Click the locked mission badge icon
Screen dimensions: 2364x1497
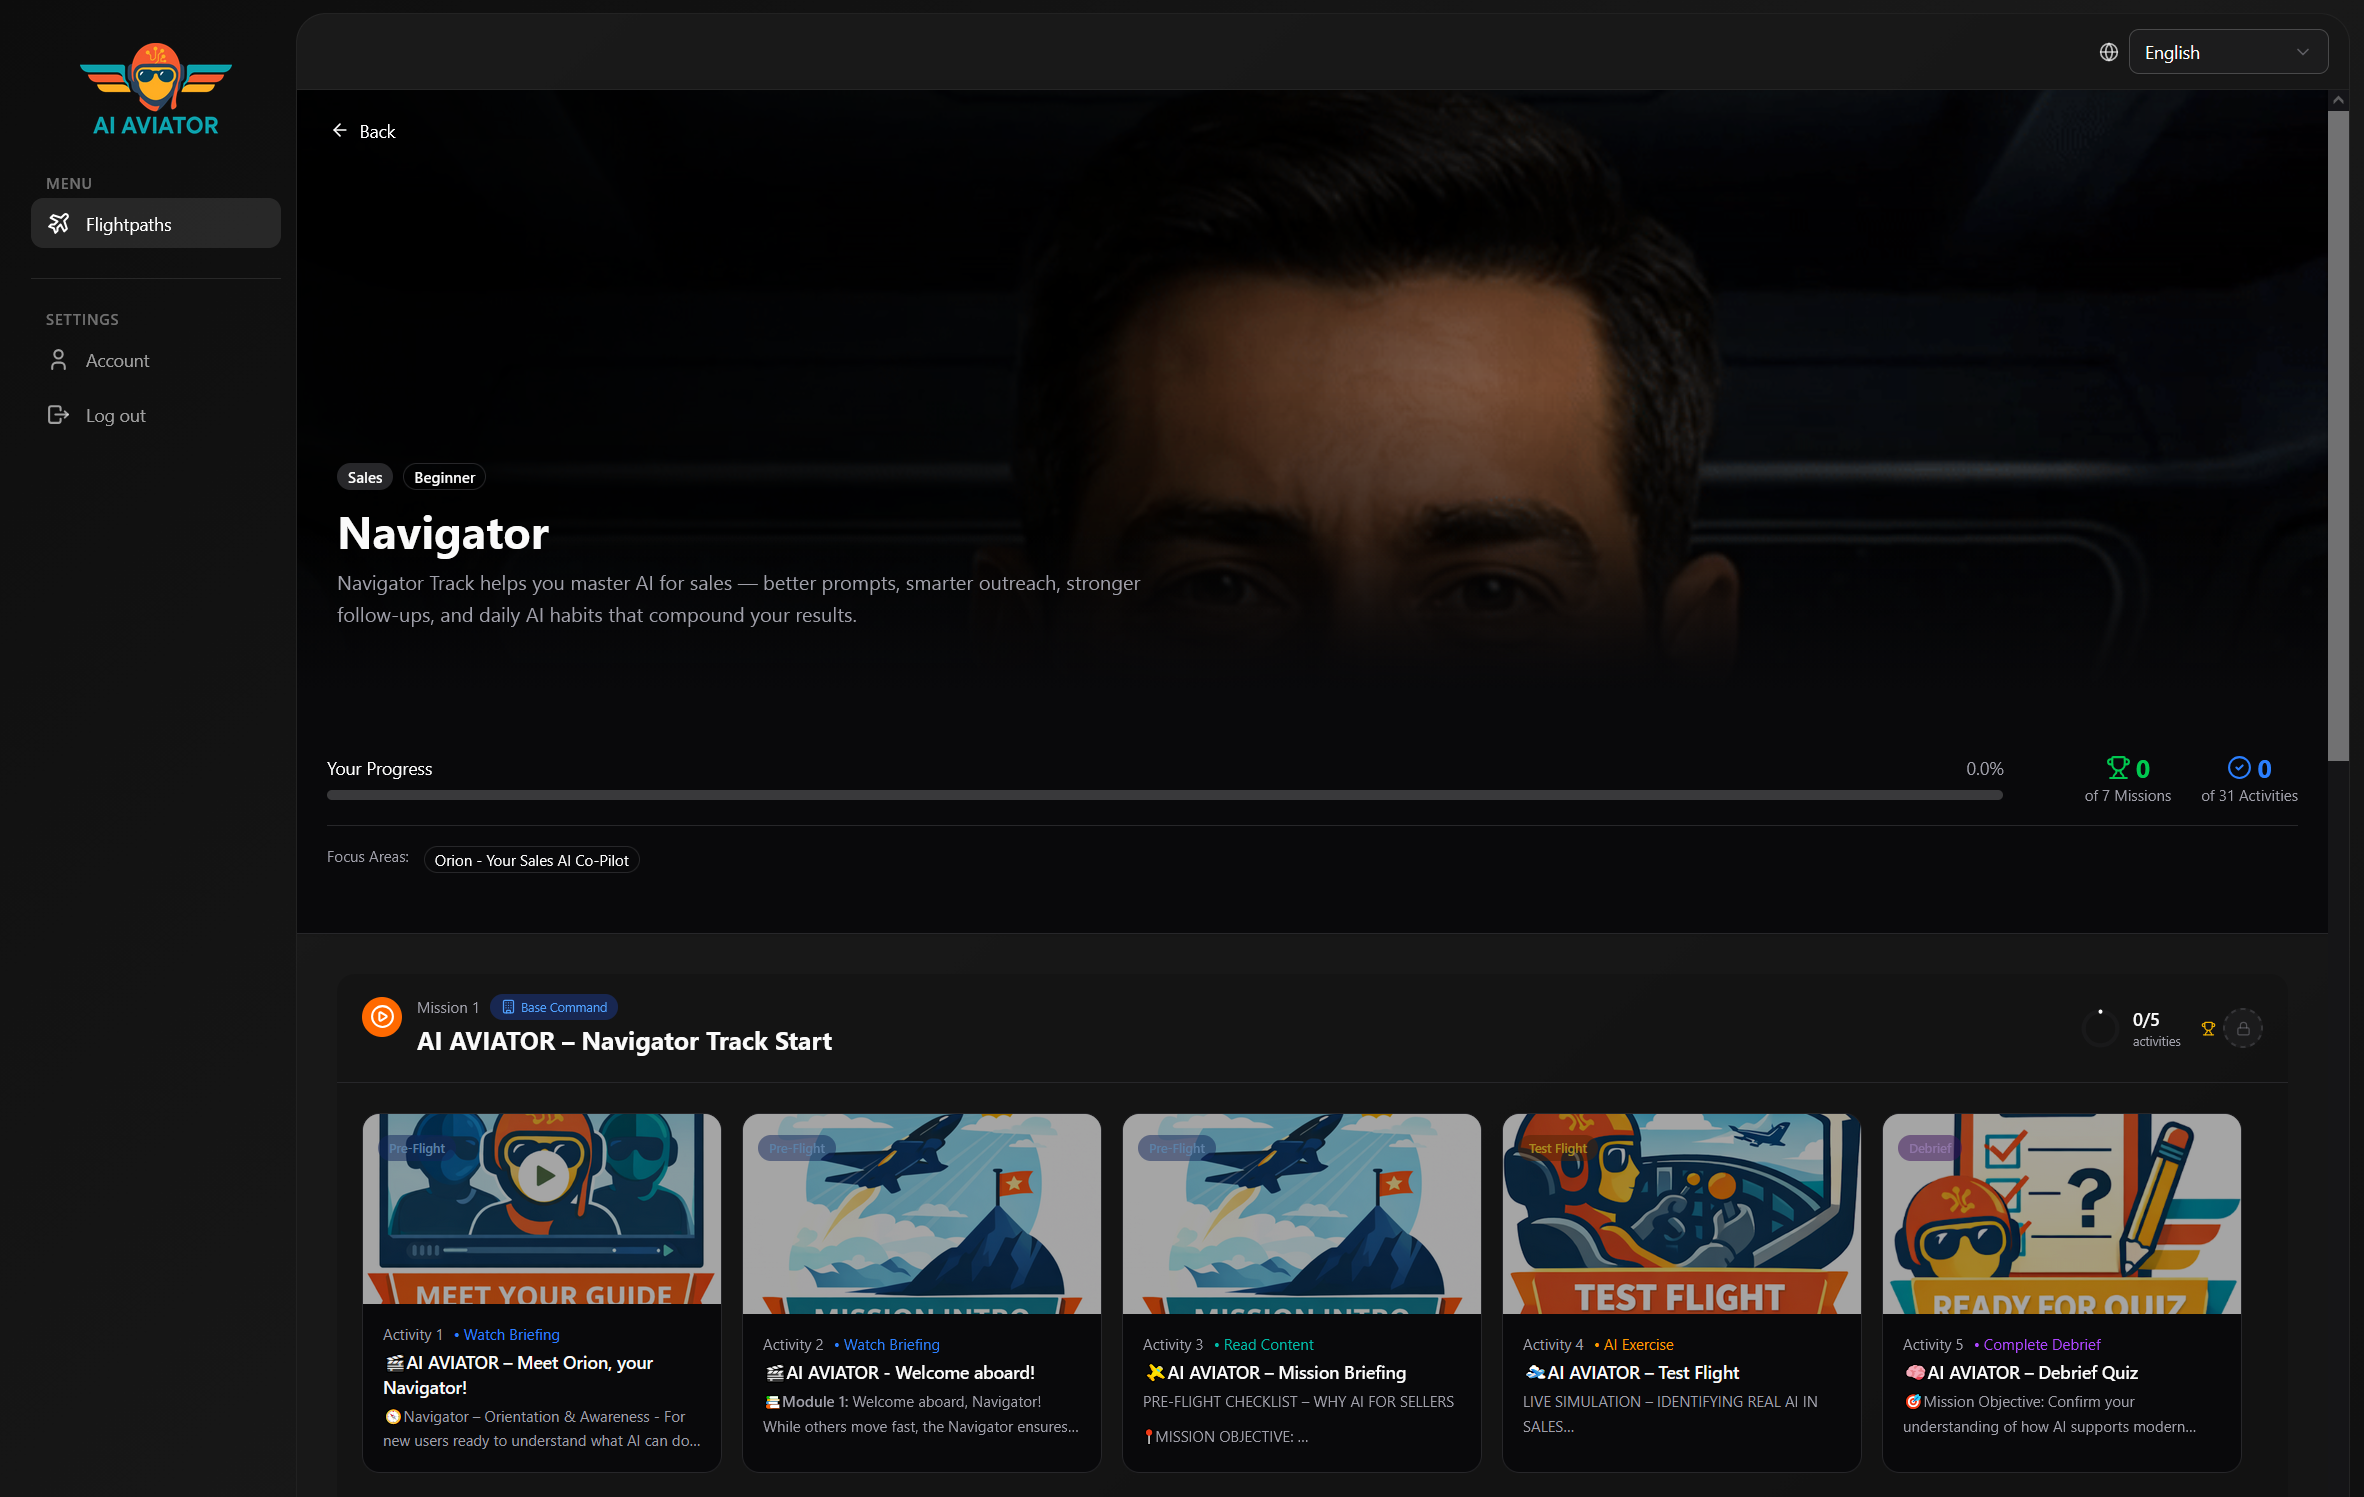point(2243,1028)
